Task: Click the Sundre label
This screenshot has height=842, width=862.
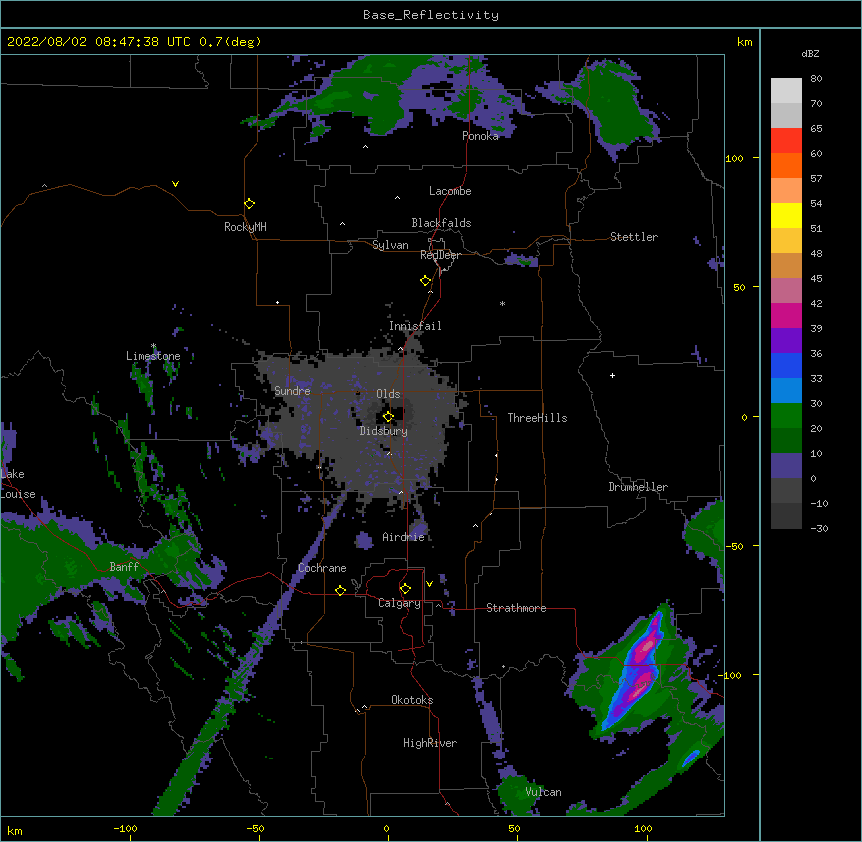Action: click(x=292, y=391)
